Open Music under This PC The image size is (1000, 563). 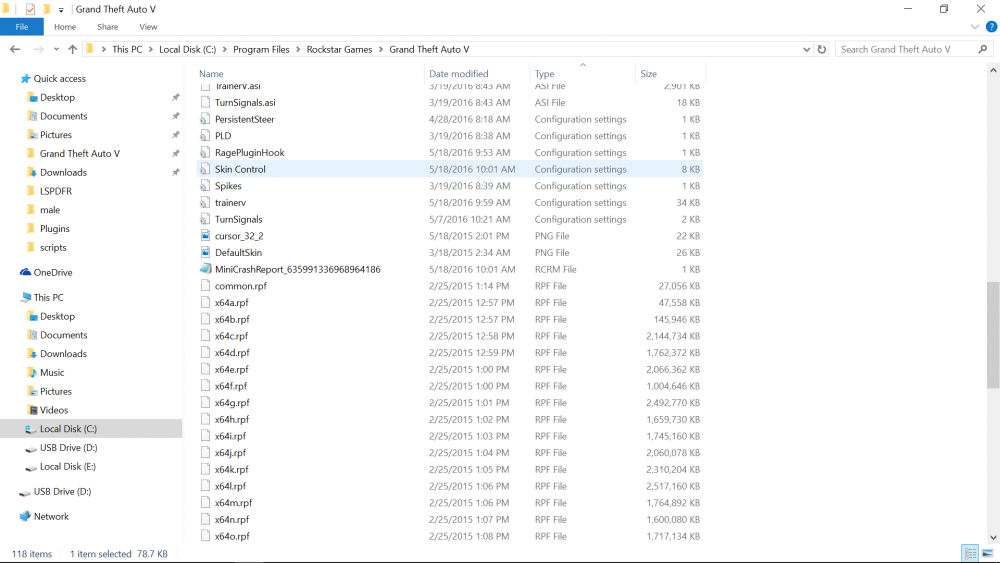point(52,372)
